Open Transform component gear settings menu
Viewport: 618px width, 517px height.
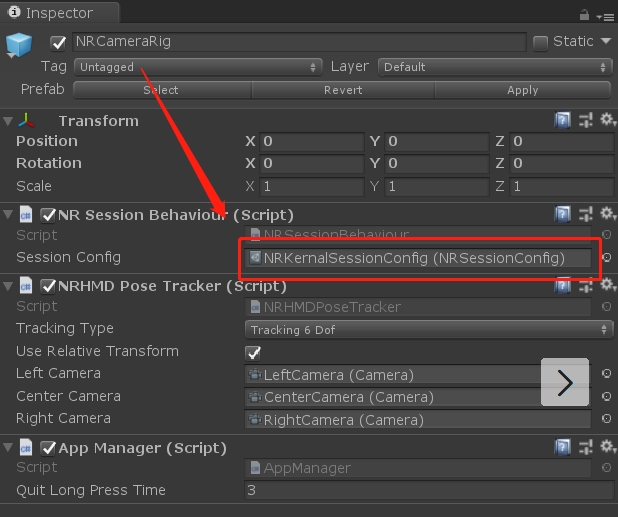click(606, 121)
